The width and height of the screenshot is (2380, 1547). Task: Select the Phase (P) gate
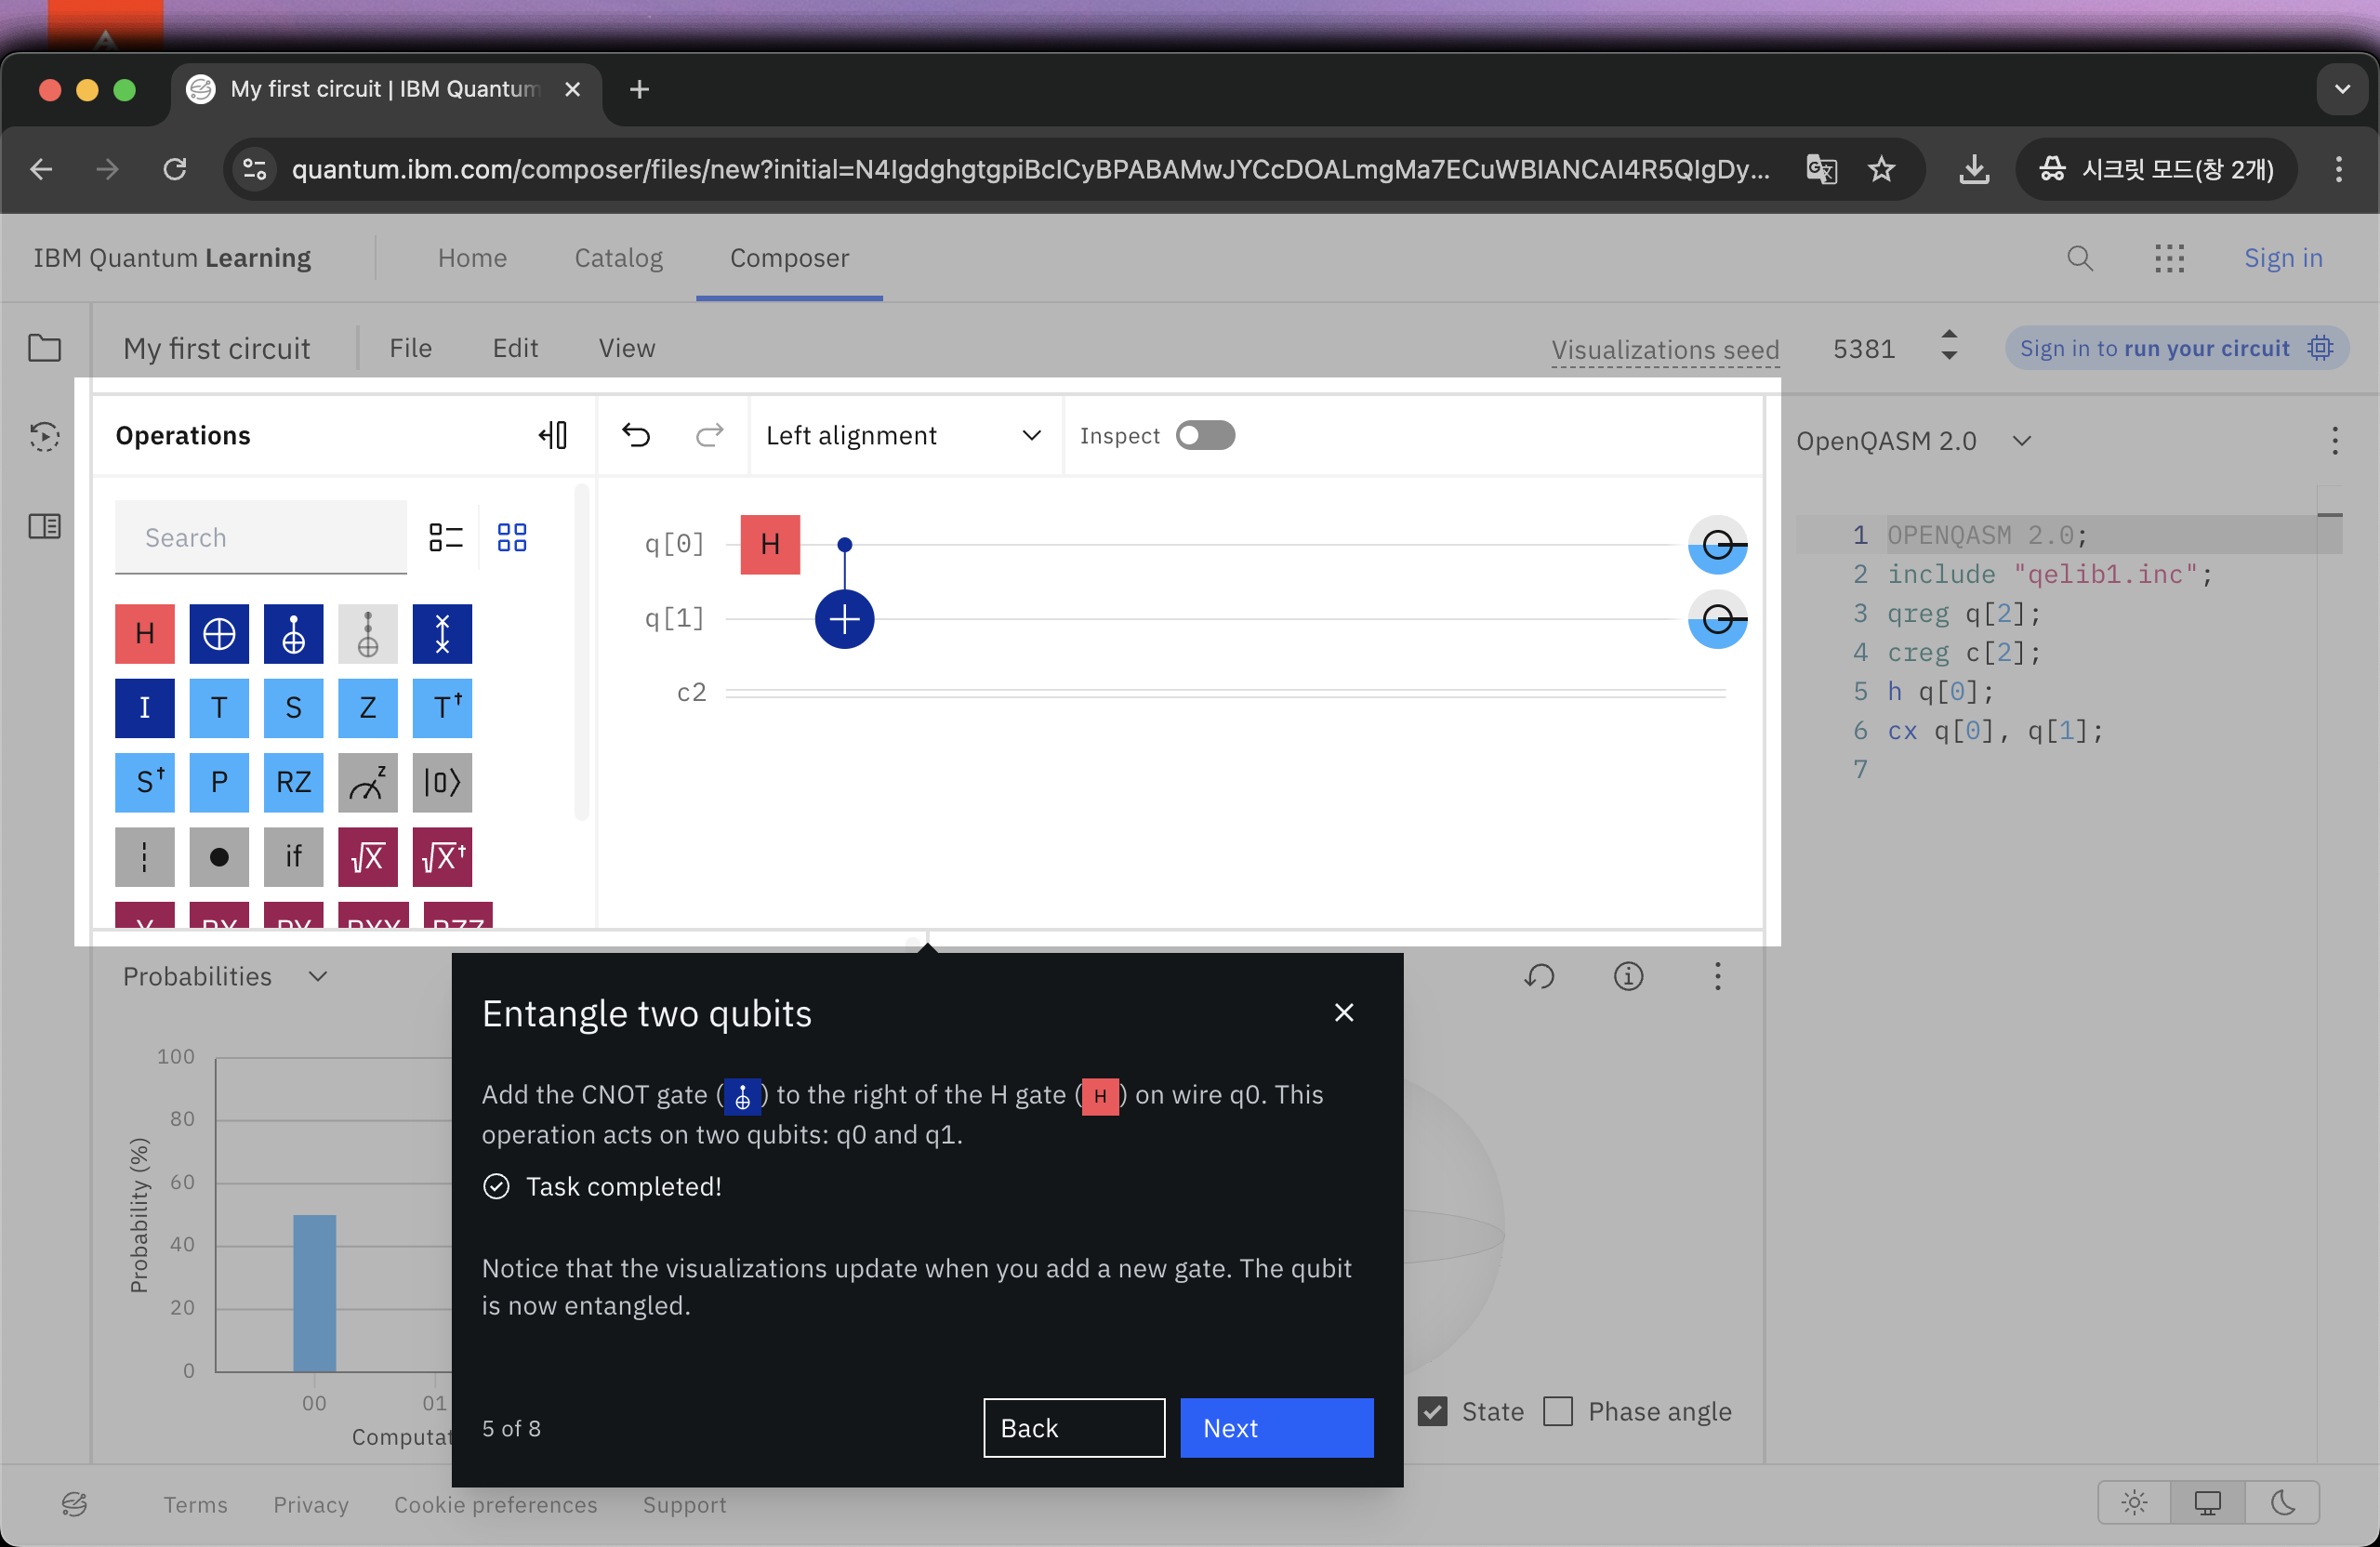pos(219,782)
